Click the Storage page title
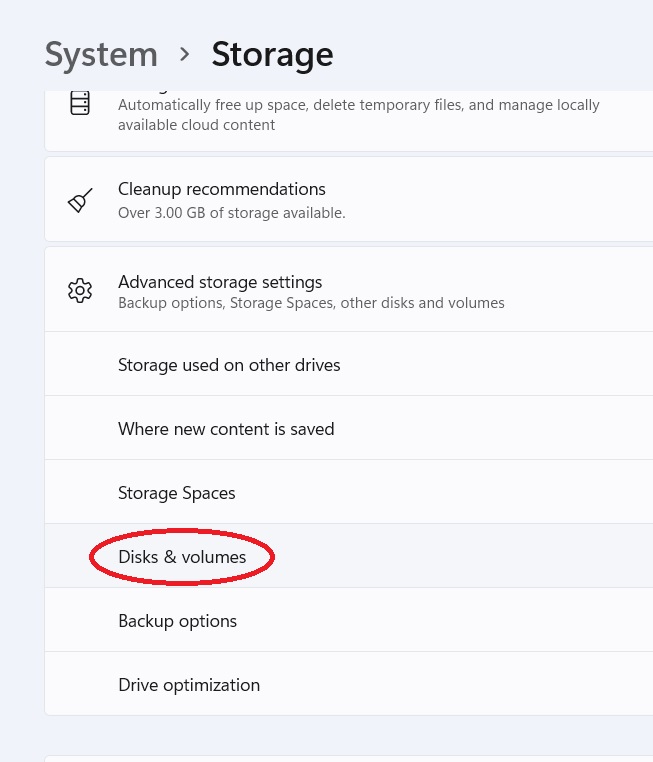Viewport: 653px width, 762px height. (272, 55)
